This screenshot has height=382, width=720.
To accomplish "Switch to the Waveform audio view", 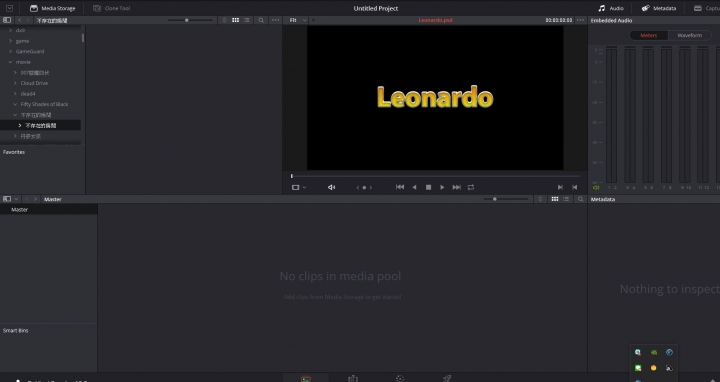I will 690,35.
